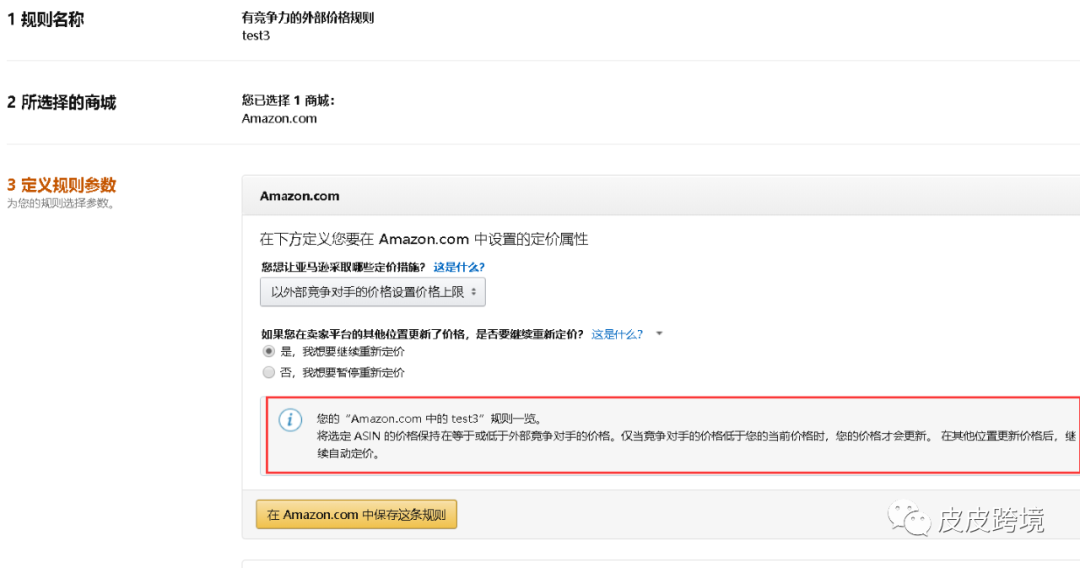
Task: Select '是,我想要继续重新定价' radio button
Action: tap(268, 352)
